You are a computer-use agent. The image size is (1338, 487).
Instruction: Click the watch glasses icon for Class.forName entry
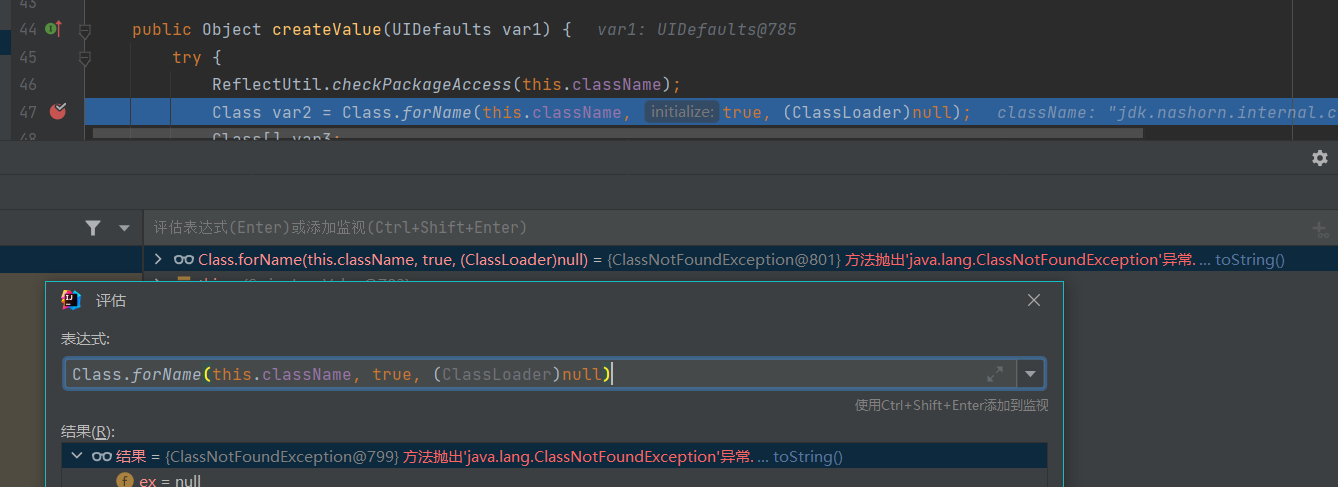click(x=183, y=260)
